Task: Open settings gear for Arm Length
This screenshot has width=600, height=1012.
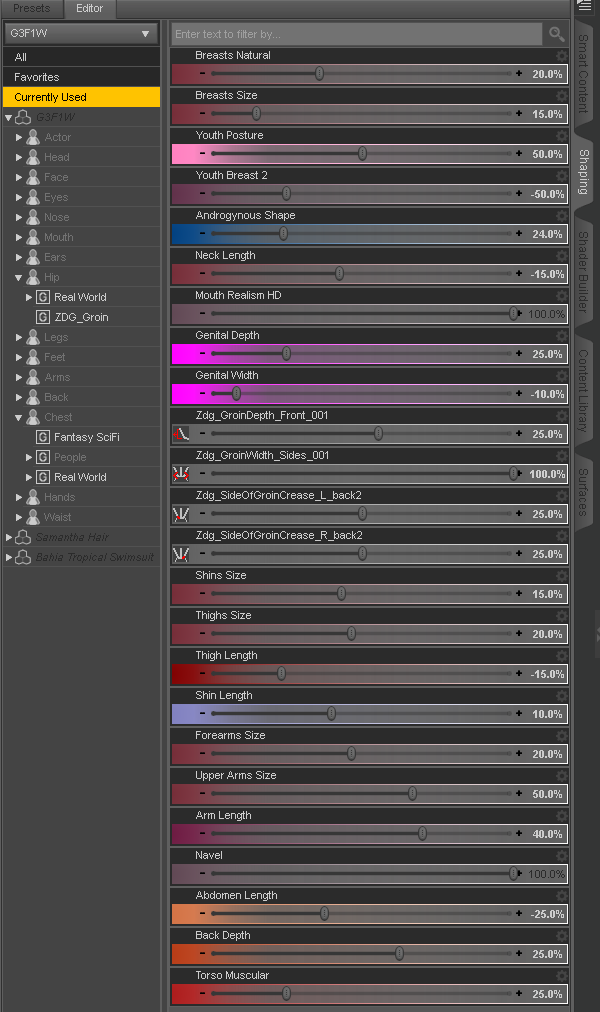Action: click(562, 816)
